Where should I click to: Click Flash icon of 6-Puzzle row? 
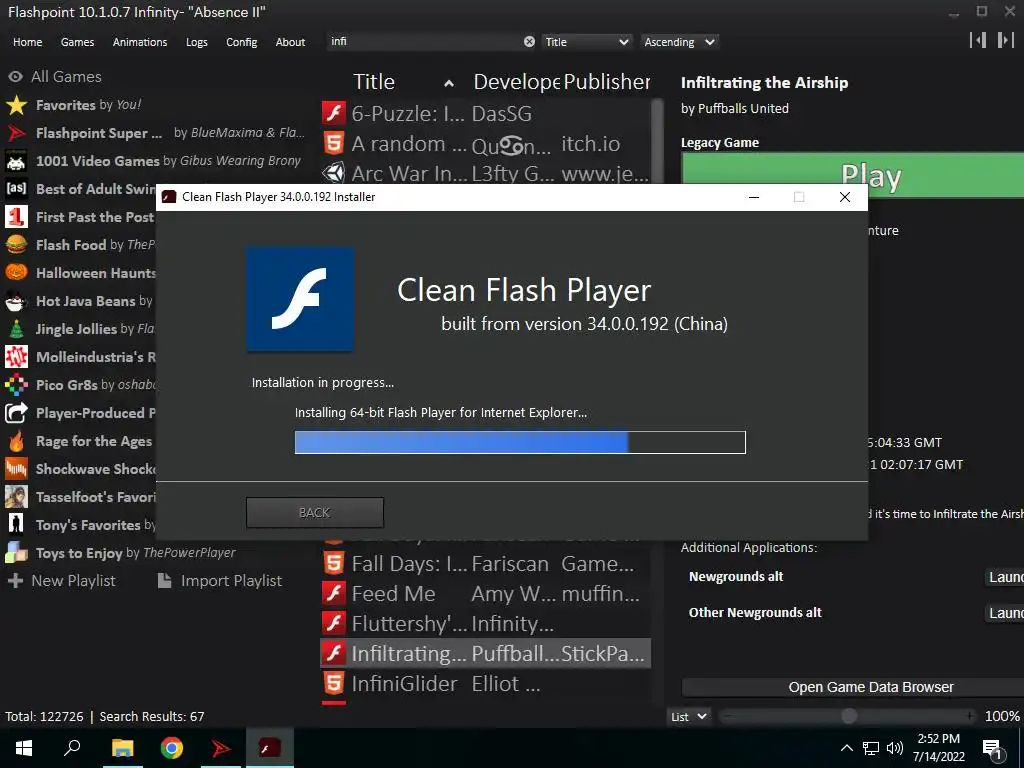334,113
